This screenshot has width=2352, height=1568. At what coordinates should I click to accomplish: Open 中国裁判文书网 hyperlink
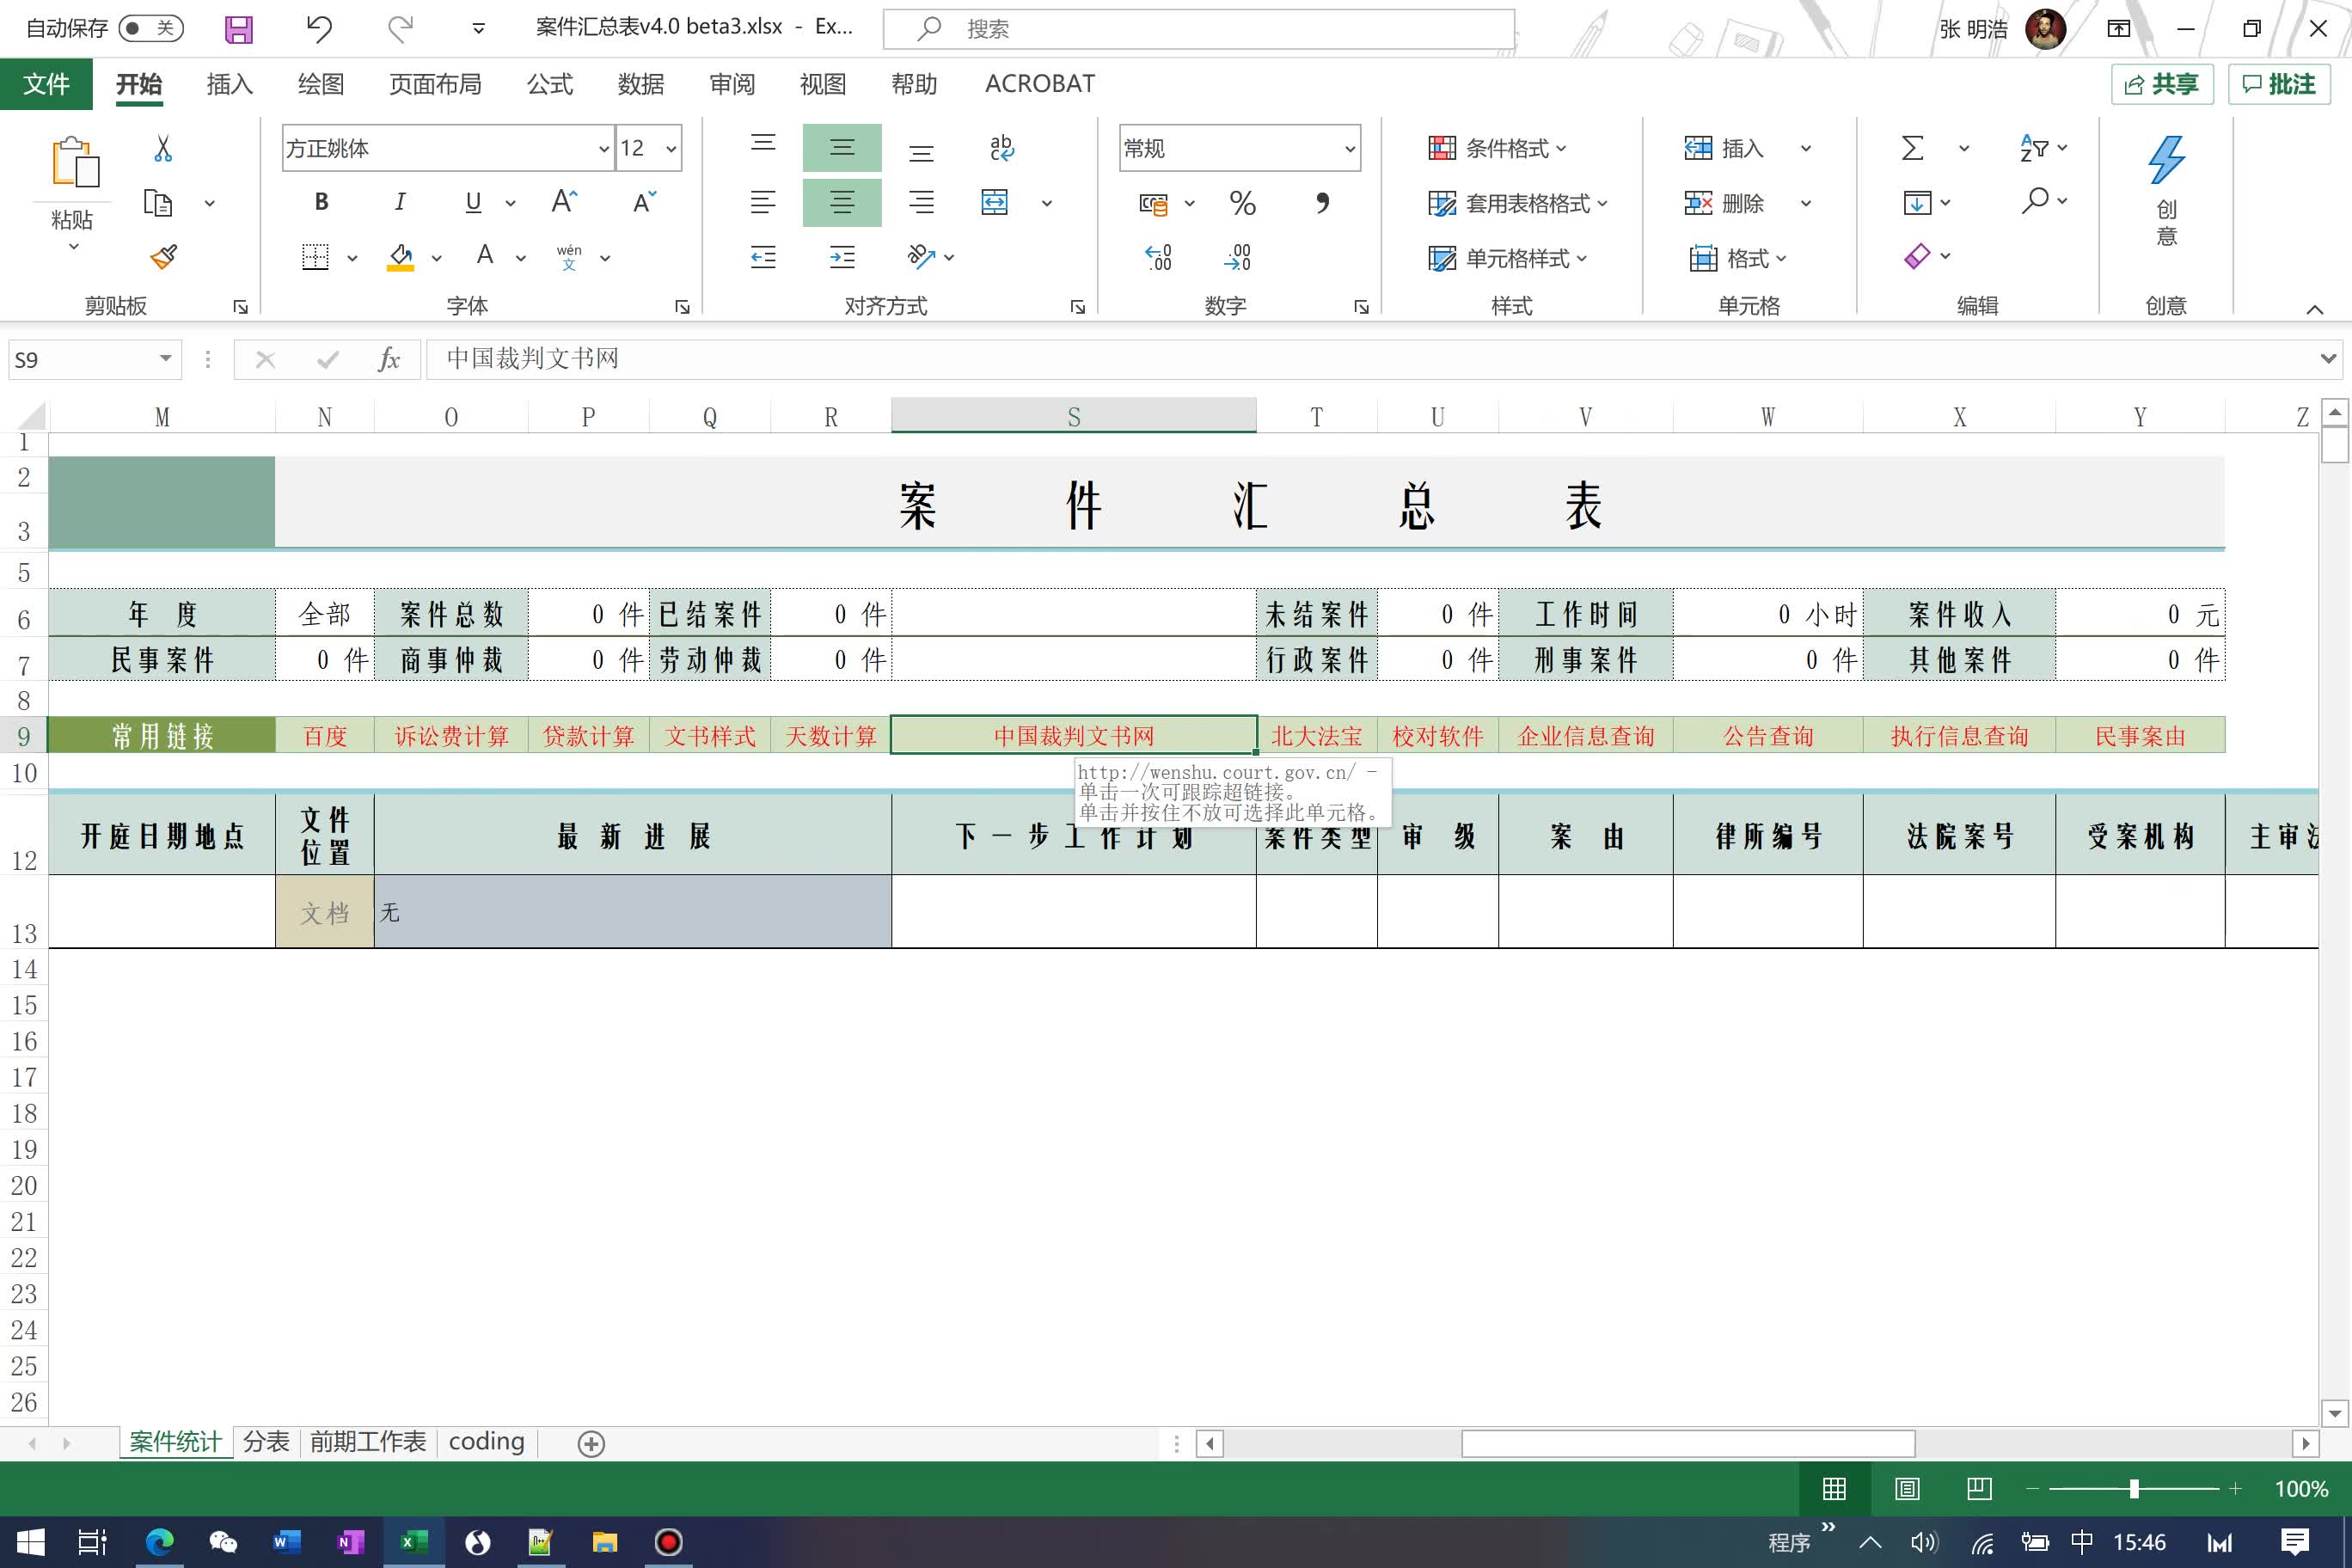pyautogui.click(x=1073, y=735)
